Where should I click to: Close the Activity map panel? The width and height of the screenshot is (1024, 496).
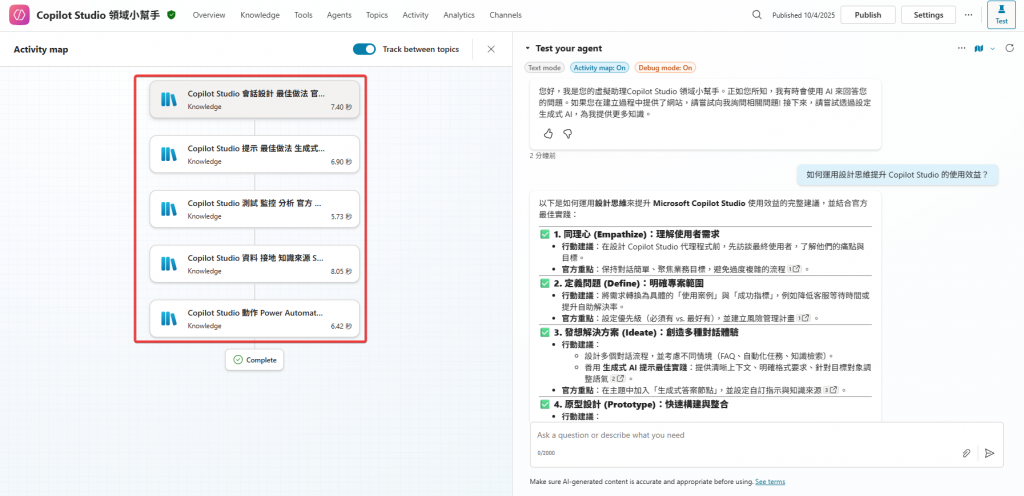491,49
